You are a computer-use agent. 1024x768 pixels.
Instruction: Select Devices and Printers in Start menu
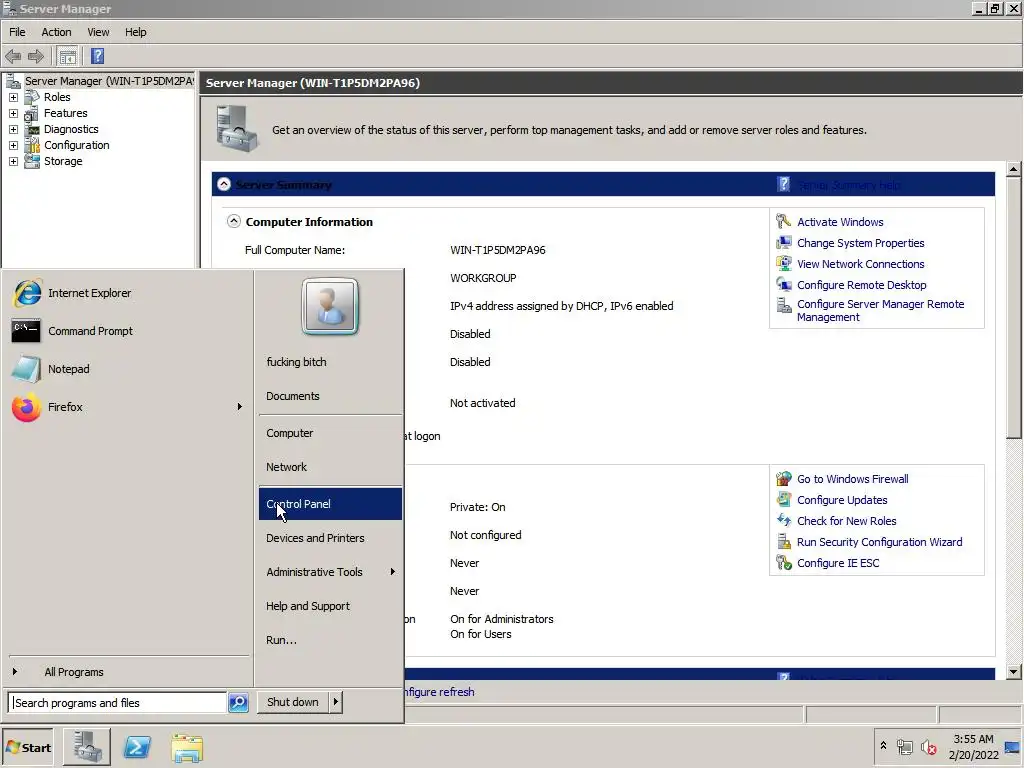pos(330,538)
